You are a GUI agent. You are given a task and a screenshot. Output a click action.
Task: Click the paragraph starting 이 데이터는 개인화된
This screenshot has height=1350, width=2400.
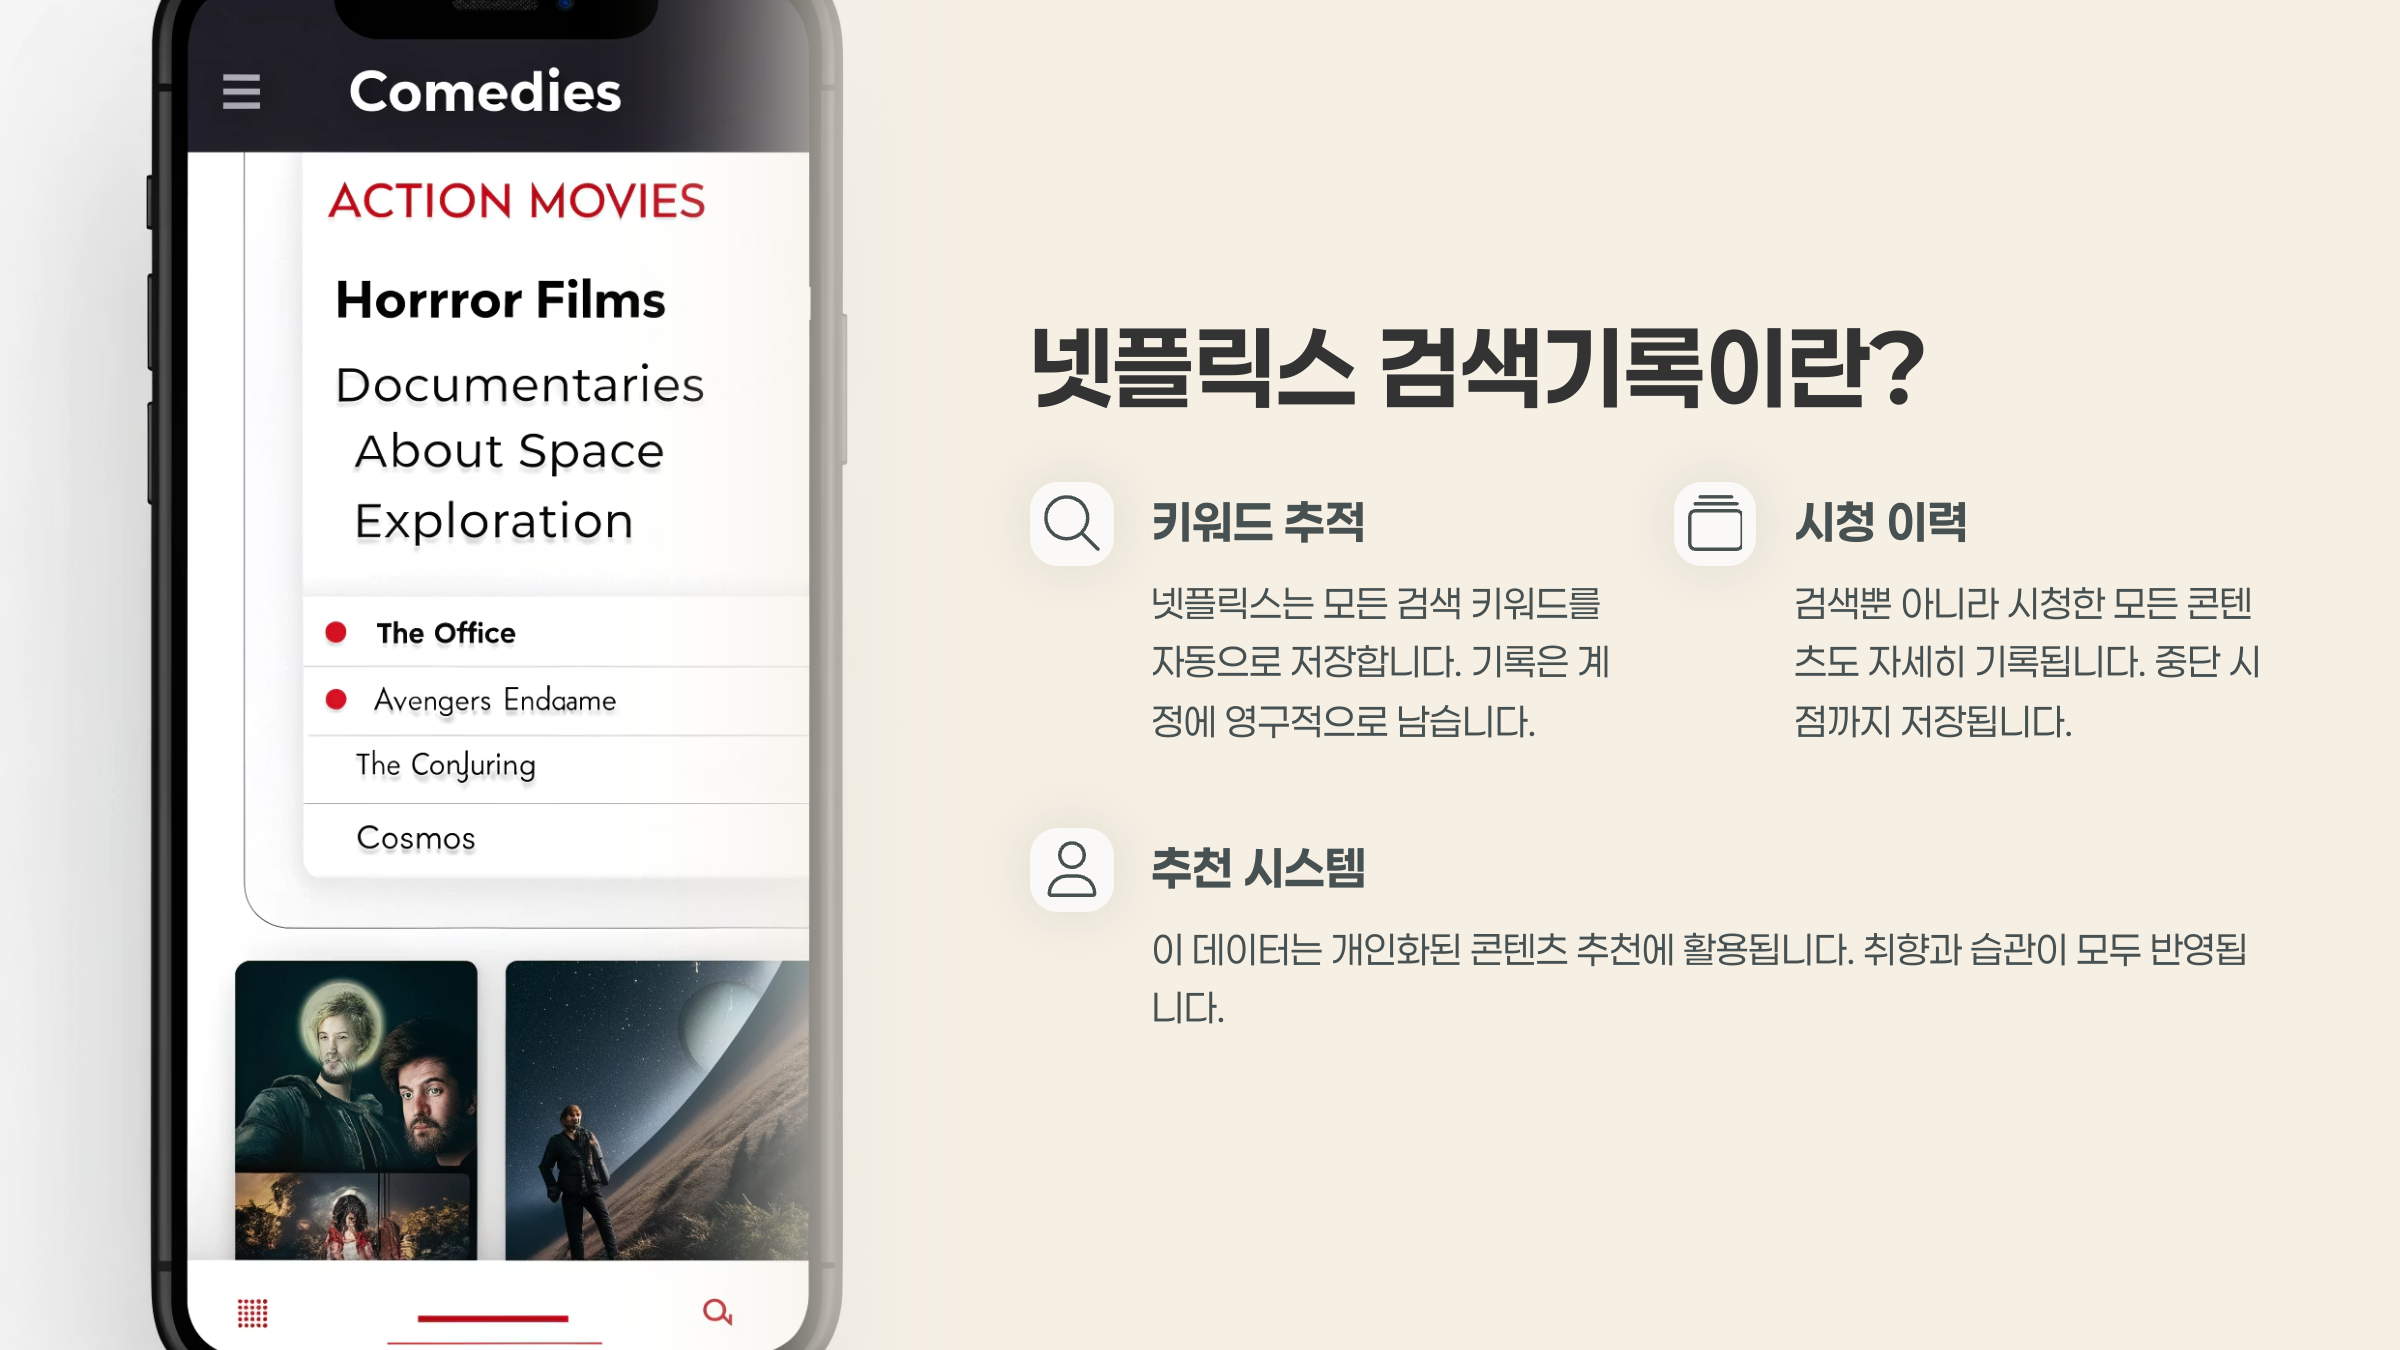(x=1699, y=978)
